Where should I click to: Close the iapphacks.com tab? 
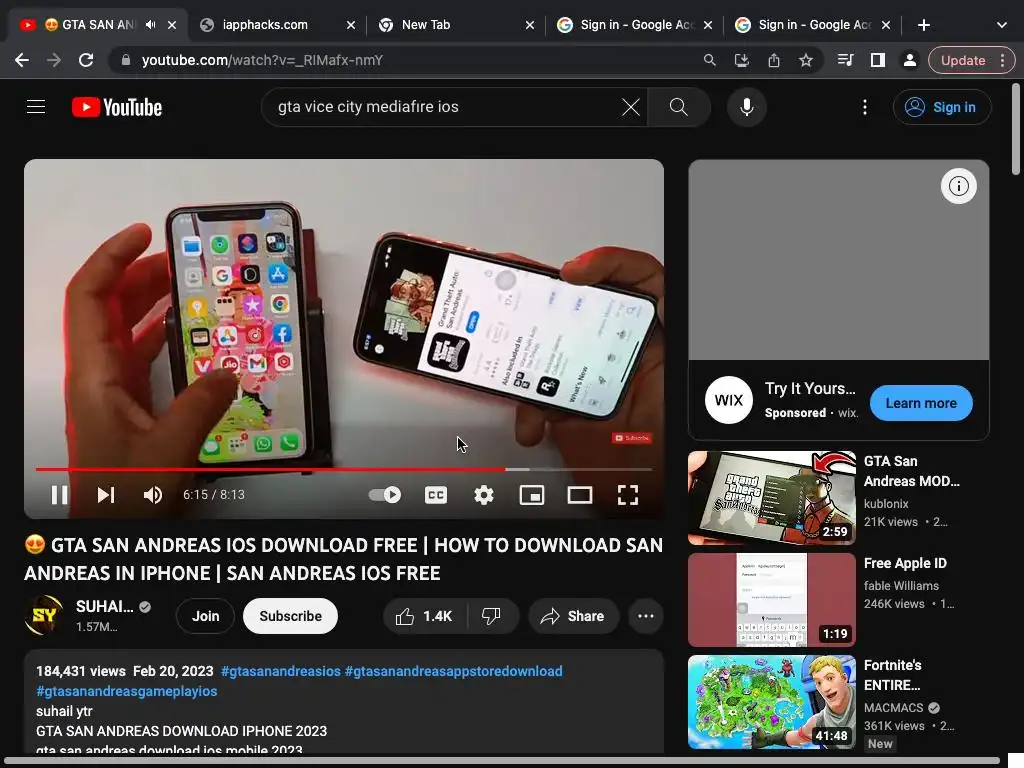point(351,25)
